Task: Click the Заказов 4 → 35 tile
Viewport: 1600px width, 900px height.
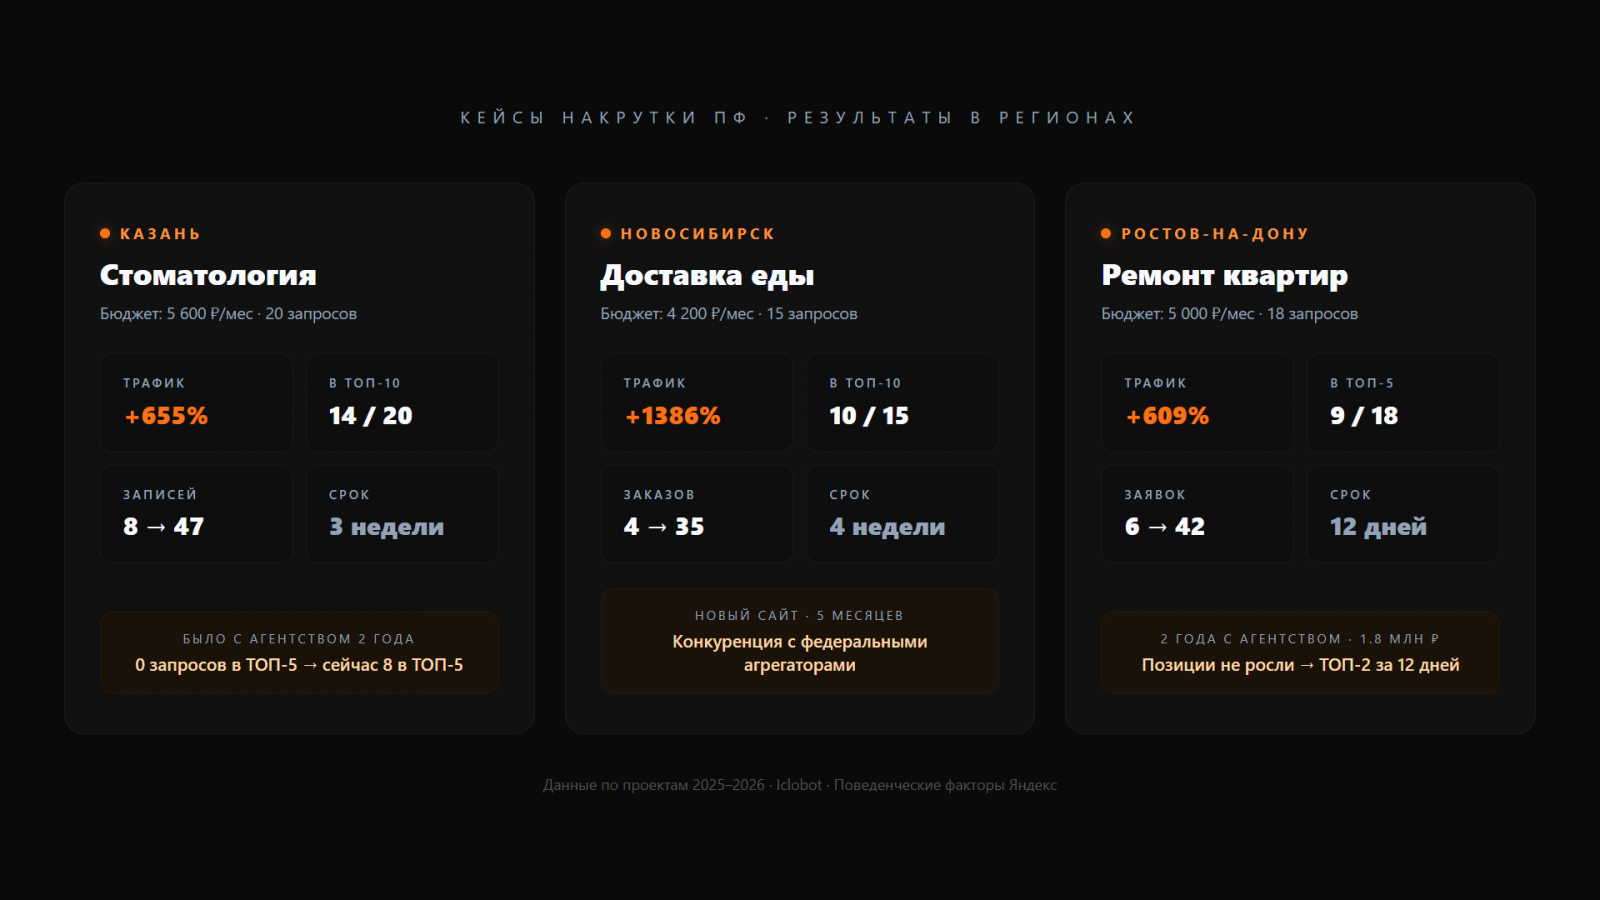Action: coord(696,514)
